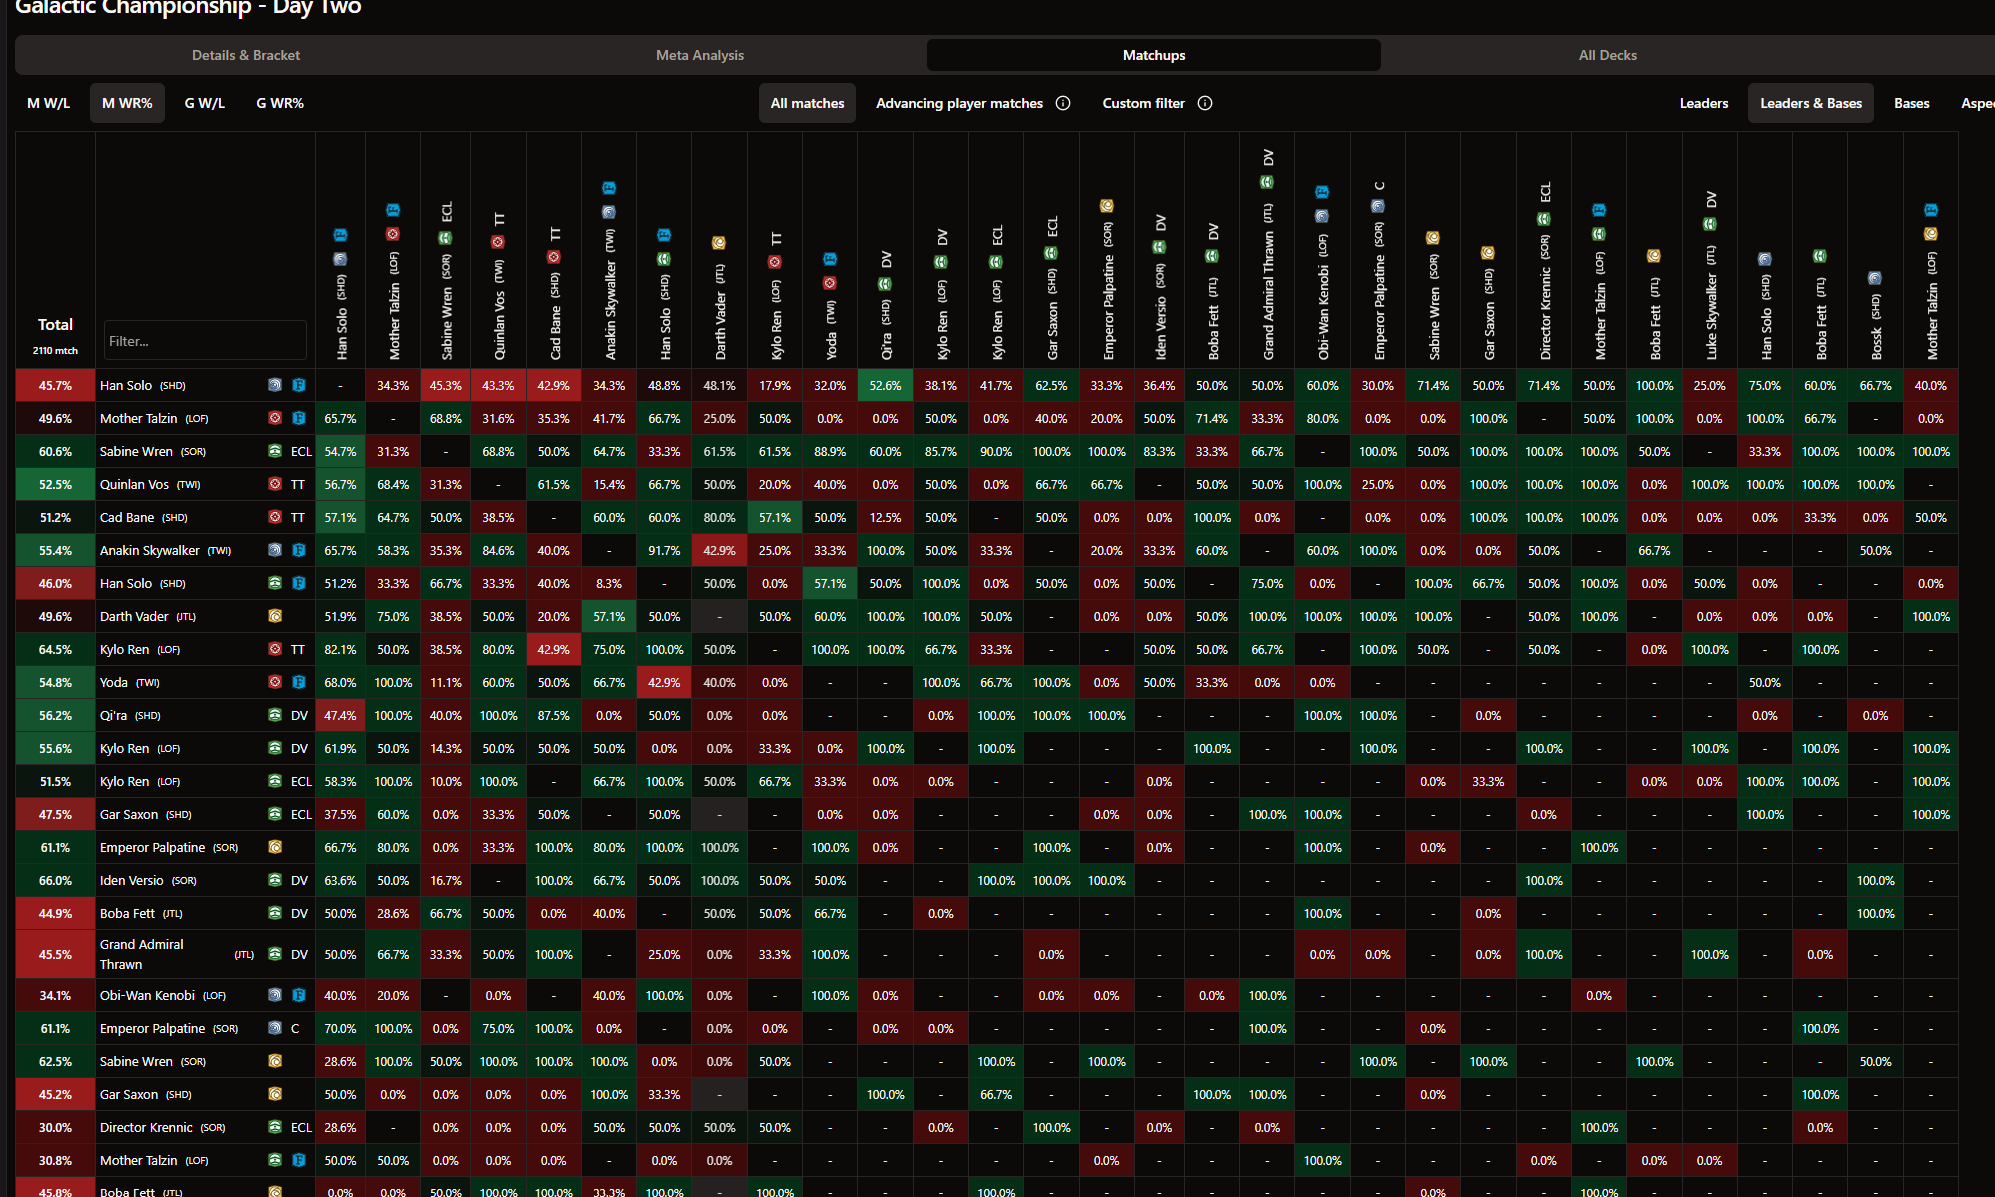1995x1197 pixels.
Task: Click Obi-Wan Kenobi (LOF) row name
Action: 163,995
